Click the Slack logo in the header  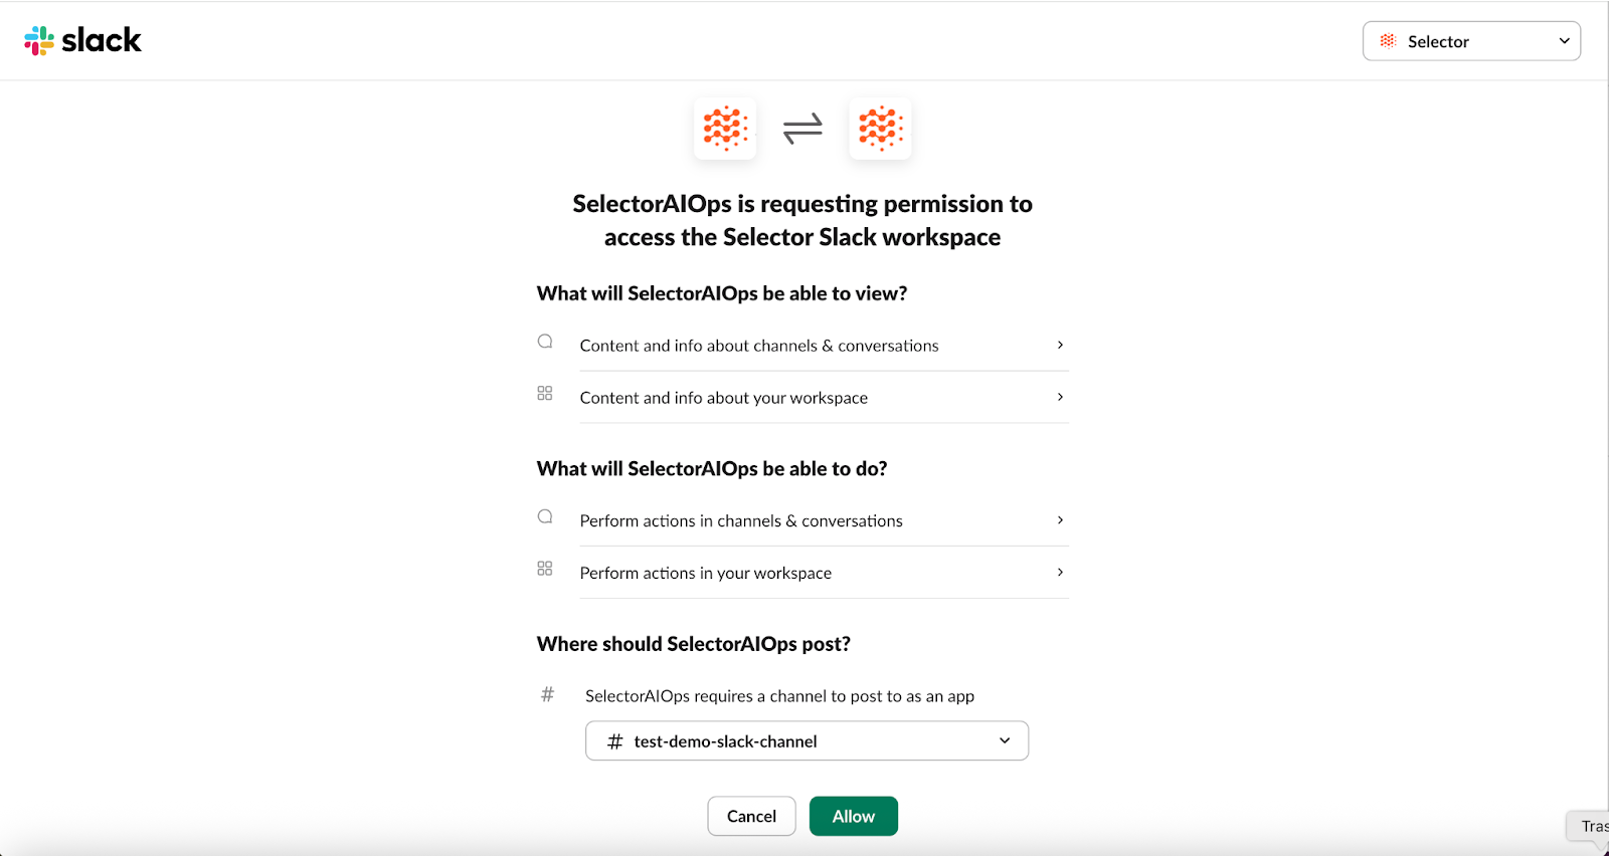click(83, 40)
